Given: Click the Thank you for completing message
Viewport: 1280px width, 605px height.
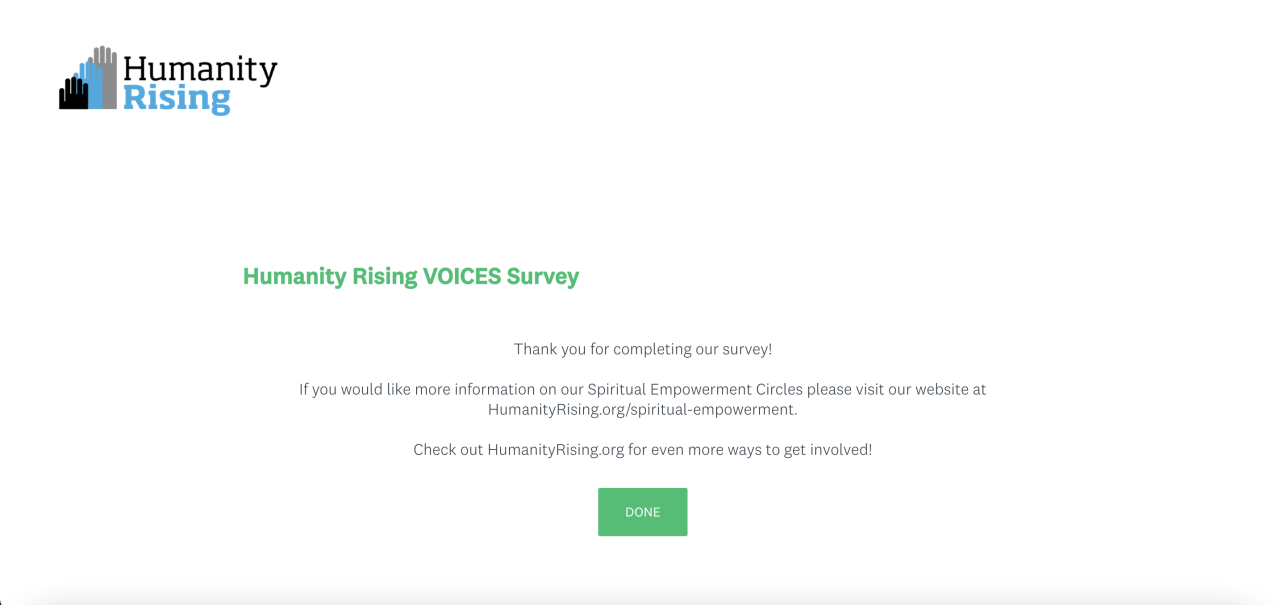Looking at the screenshot, I should [642, 349].
